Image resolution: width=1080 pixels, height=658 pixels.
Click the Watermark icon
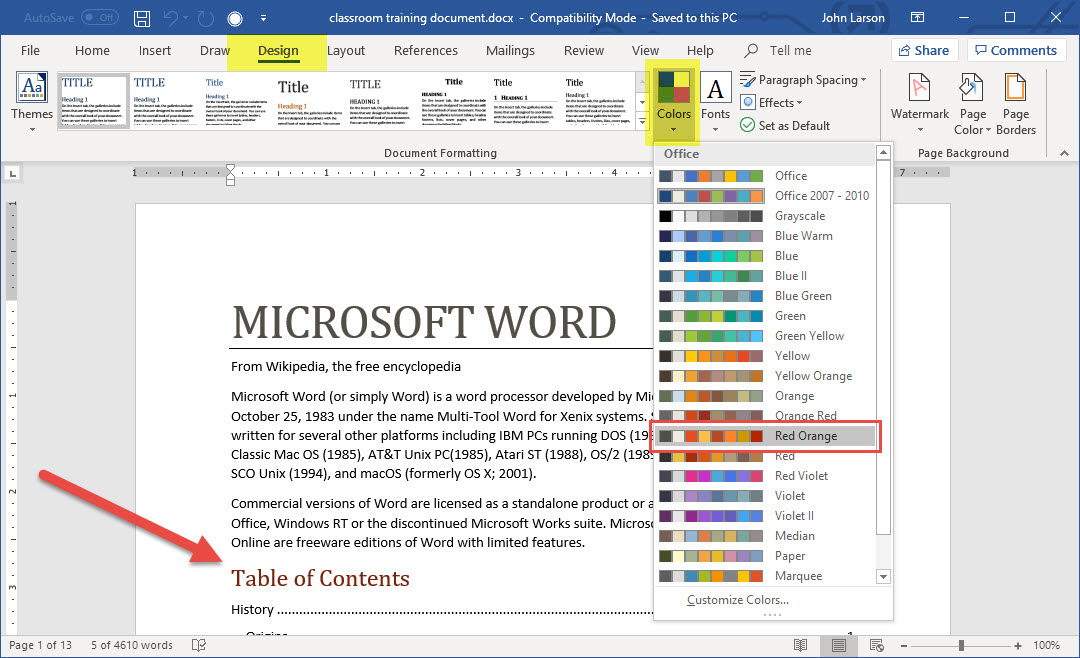pos(919,100)
